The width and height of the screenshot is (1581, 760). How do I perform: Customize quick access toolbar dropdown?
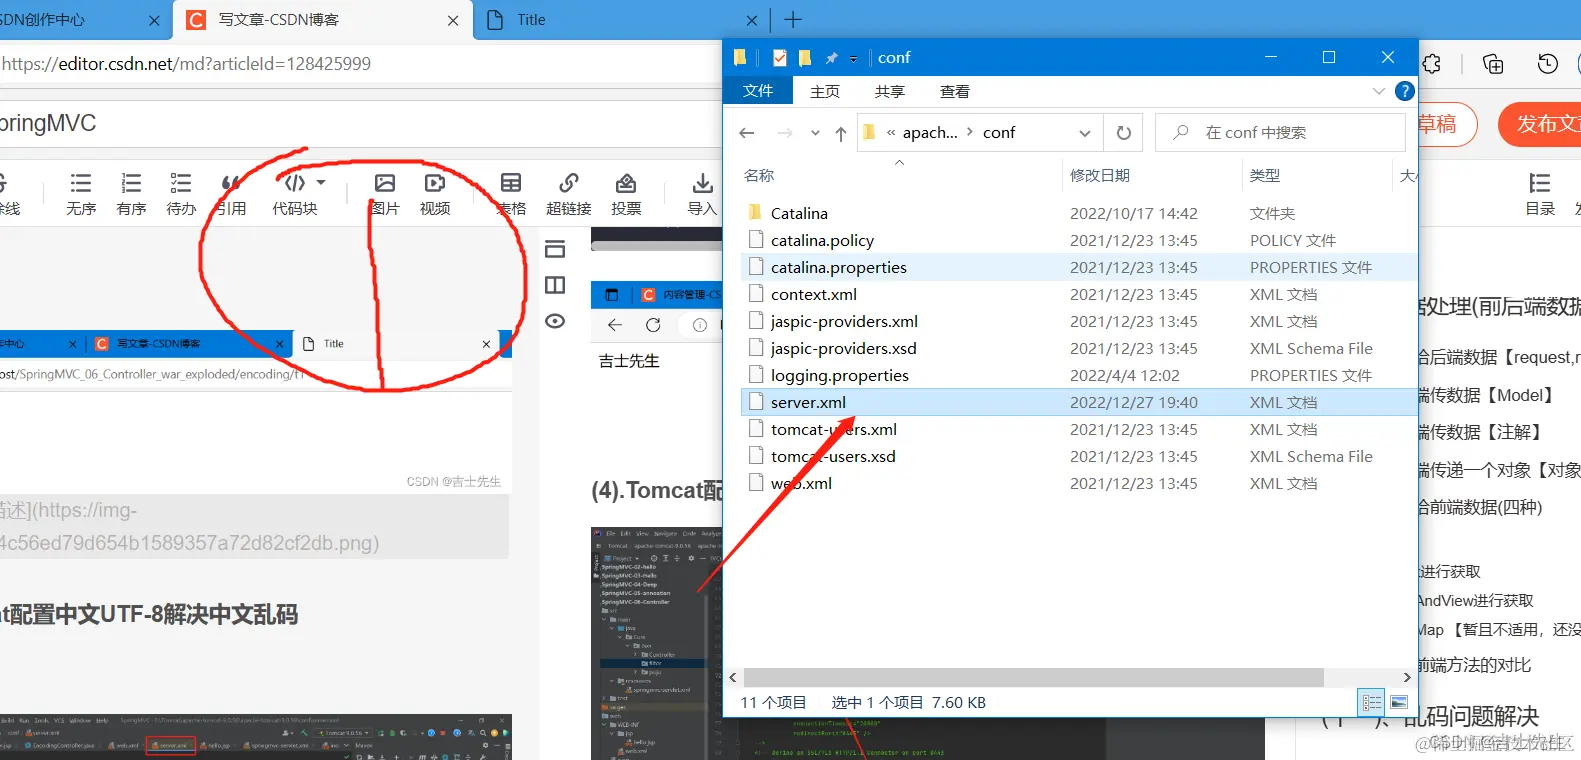853,59
